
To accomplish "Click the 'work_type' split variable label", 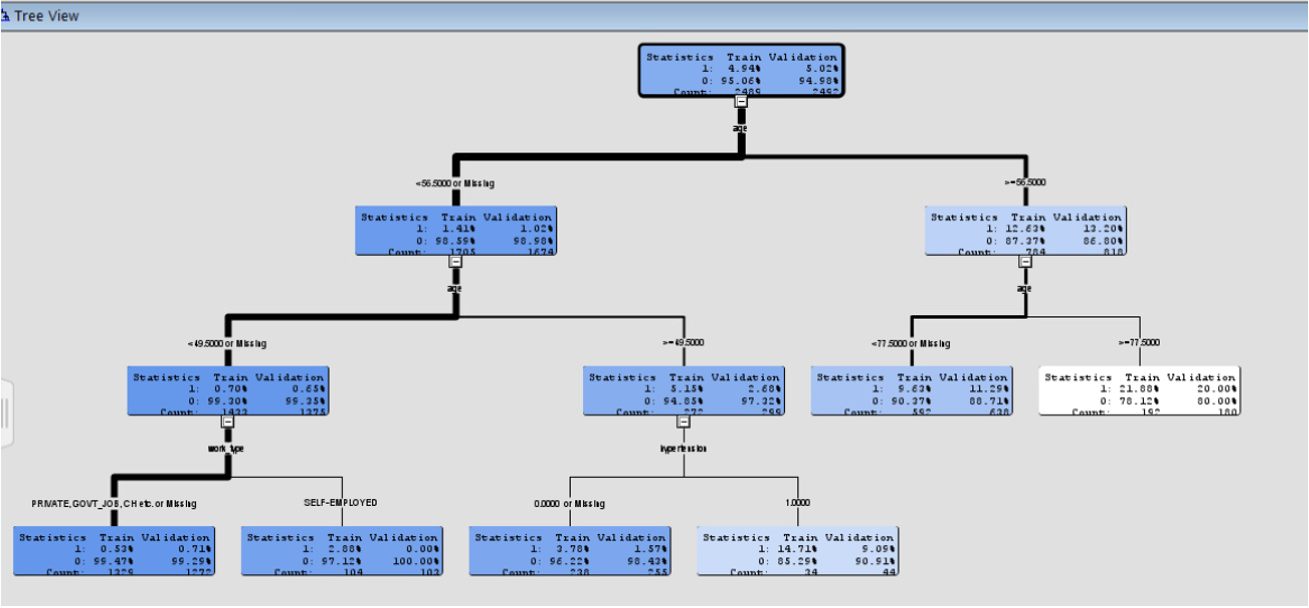I will (x=227, y=447).
